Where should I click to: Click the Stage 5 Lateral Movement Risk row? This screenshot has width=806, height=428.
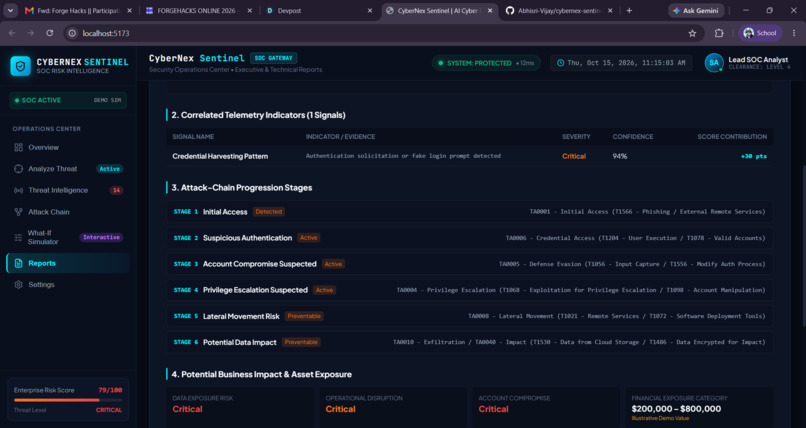point(469,316)
